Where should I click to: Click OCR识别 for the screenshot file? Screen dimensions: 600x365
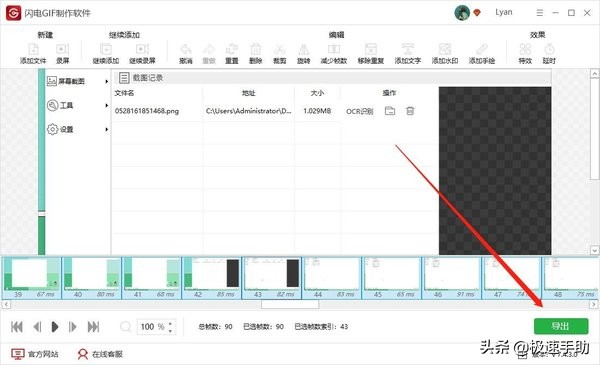point(360,111)
